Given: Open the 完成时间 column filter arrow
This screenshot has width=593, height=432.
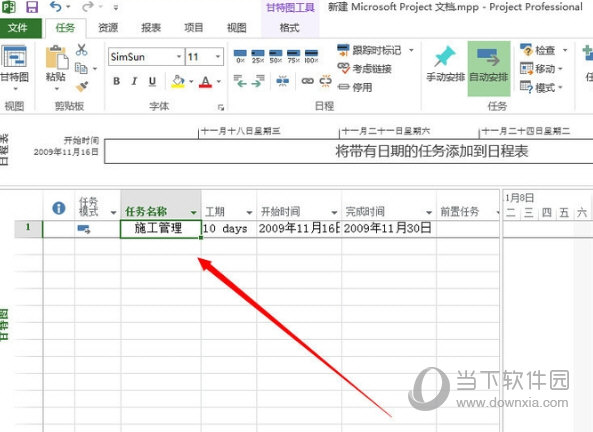Looking at the screenshot, I should click(x=428, y=212).
